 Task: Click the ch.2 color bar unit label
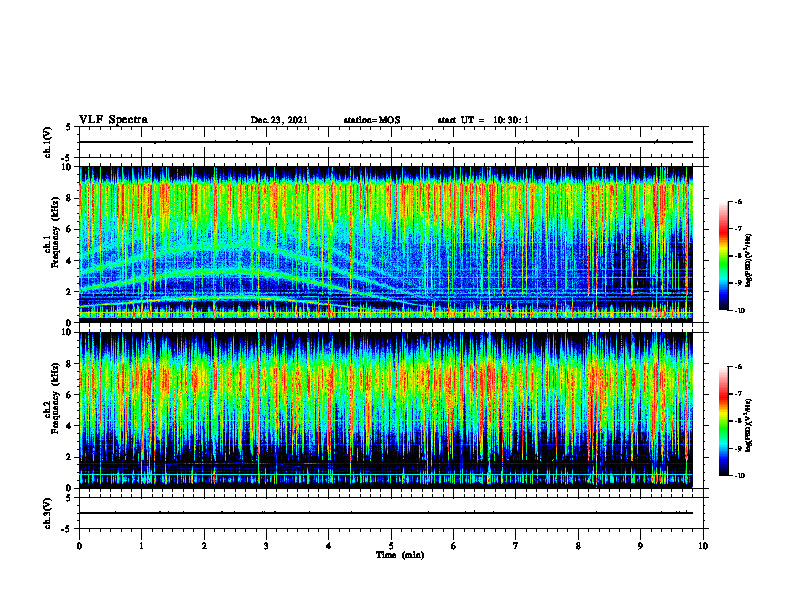pos(749,425)
